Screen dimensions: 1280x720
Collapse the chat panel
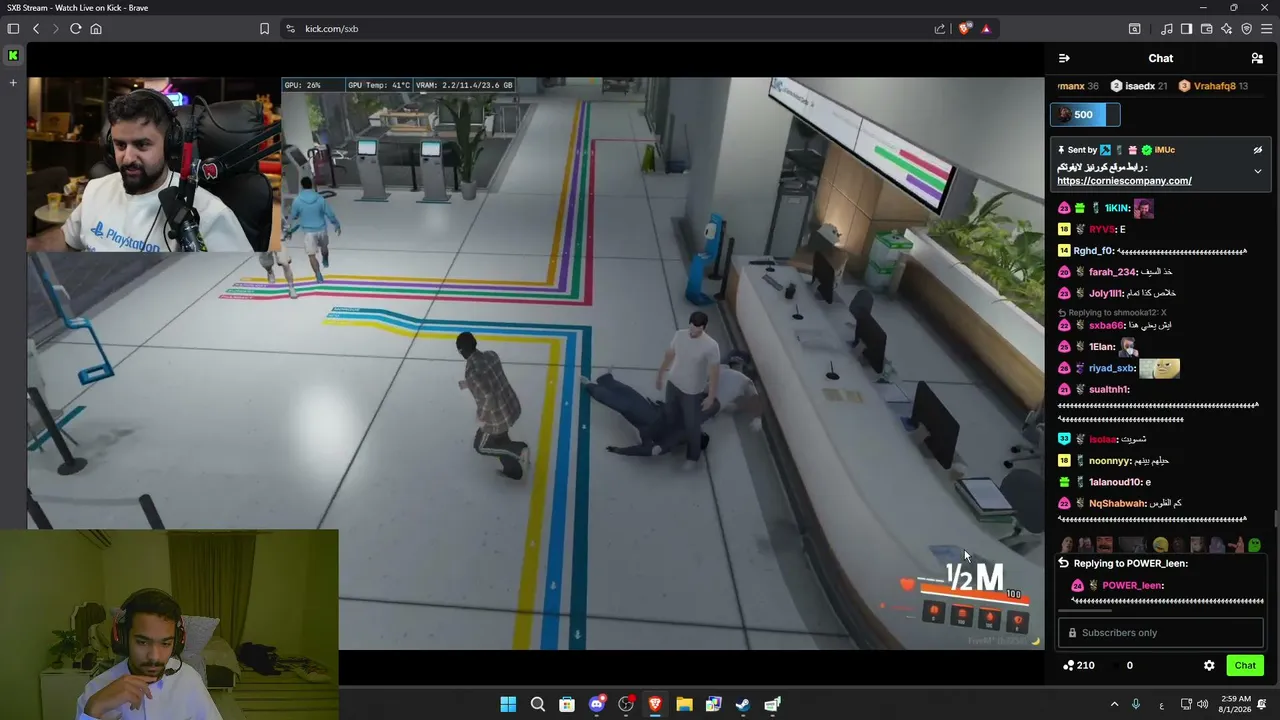tap(1064, 58)
